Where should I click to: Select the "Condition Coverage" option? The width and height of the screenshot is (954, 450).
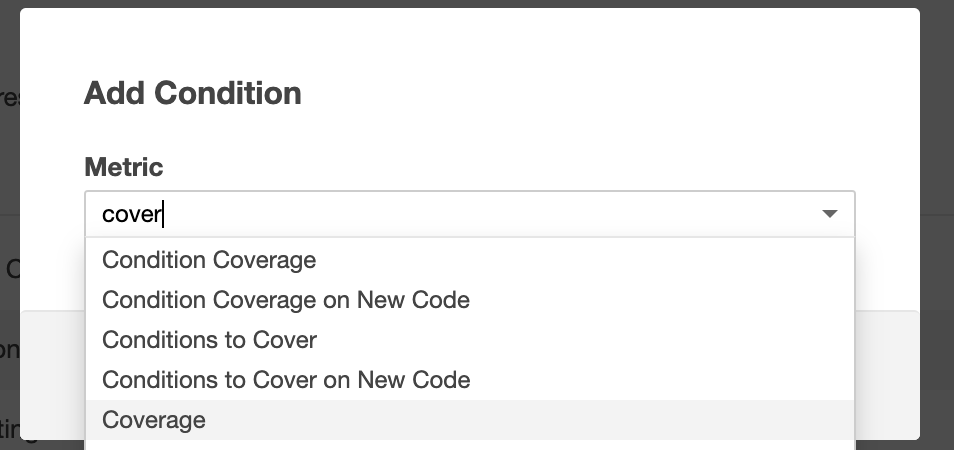click(x=209, y=260)
